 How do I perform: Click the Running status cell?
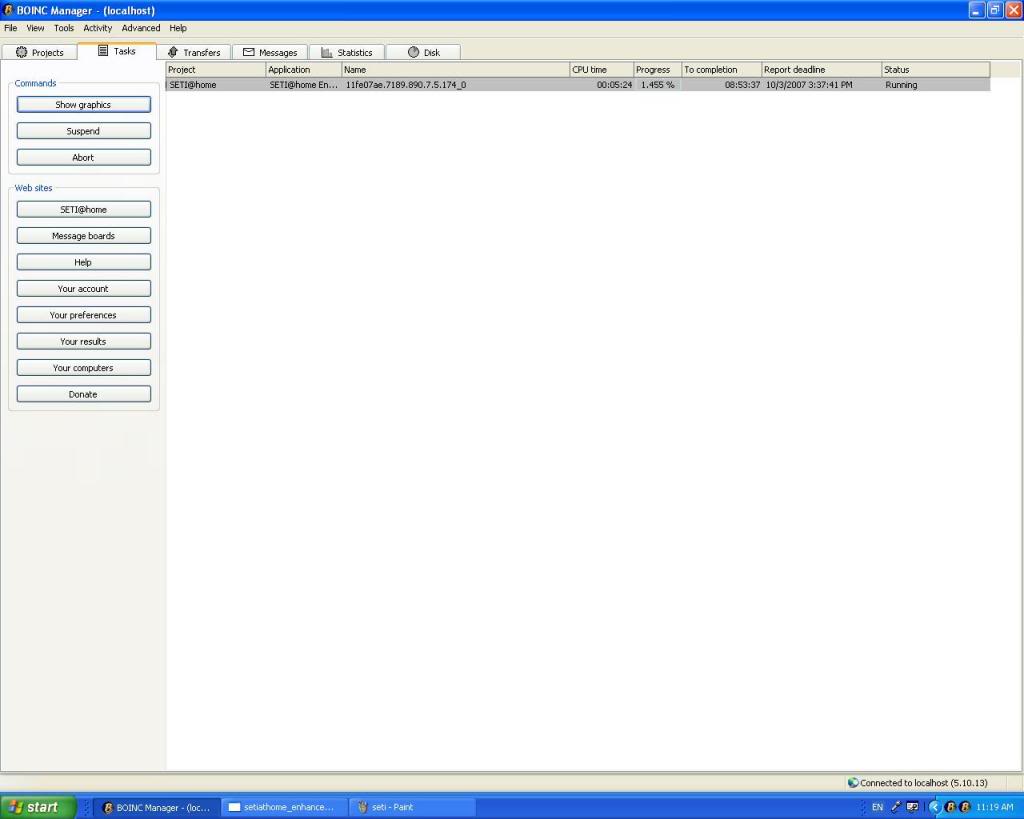coord(901,85)
